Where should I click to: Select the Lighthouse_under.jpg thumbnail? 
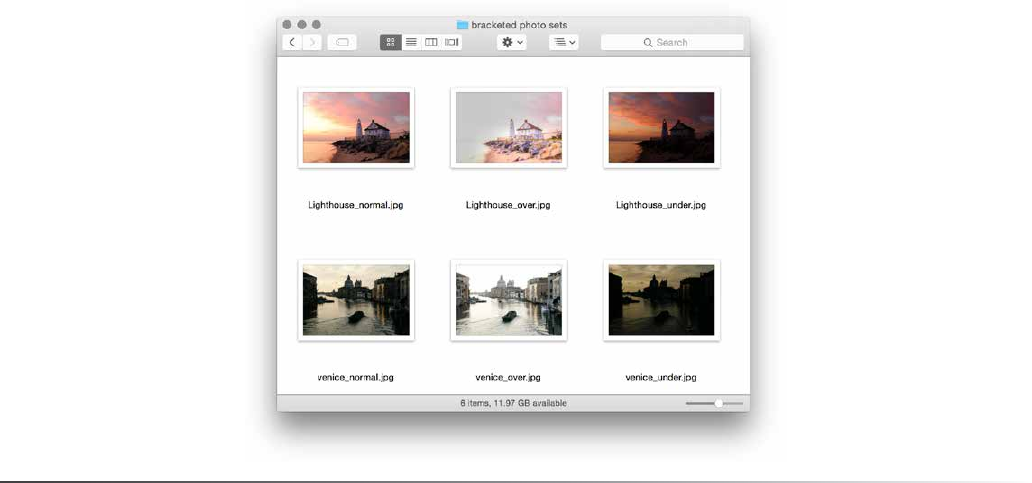[x=661, y=127]
